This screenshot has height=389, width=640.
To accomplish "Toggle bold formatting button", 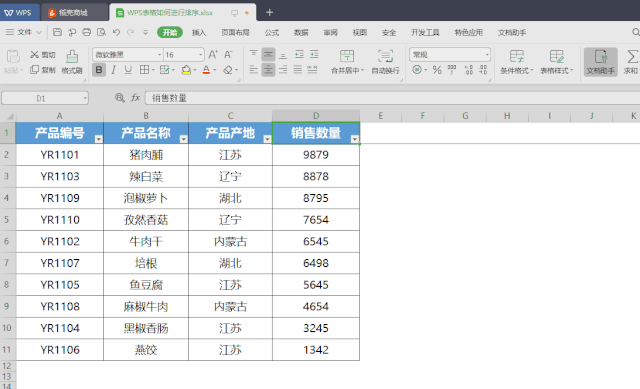I will tap(99, 70).
